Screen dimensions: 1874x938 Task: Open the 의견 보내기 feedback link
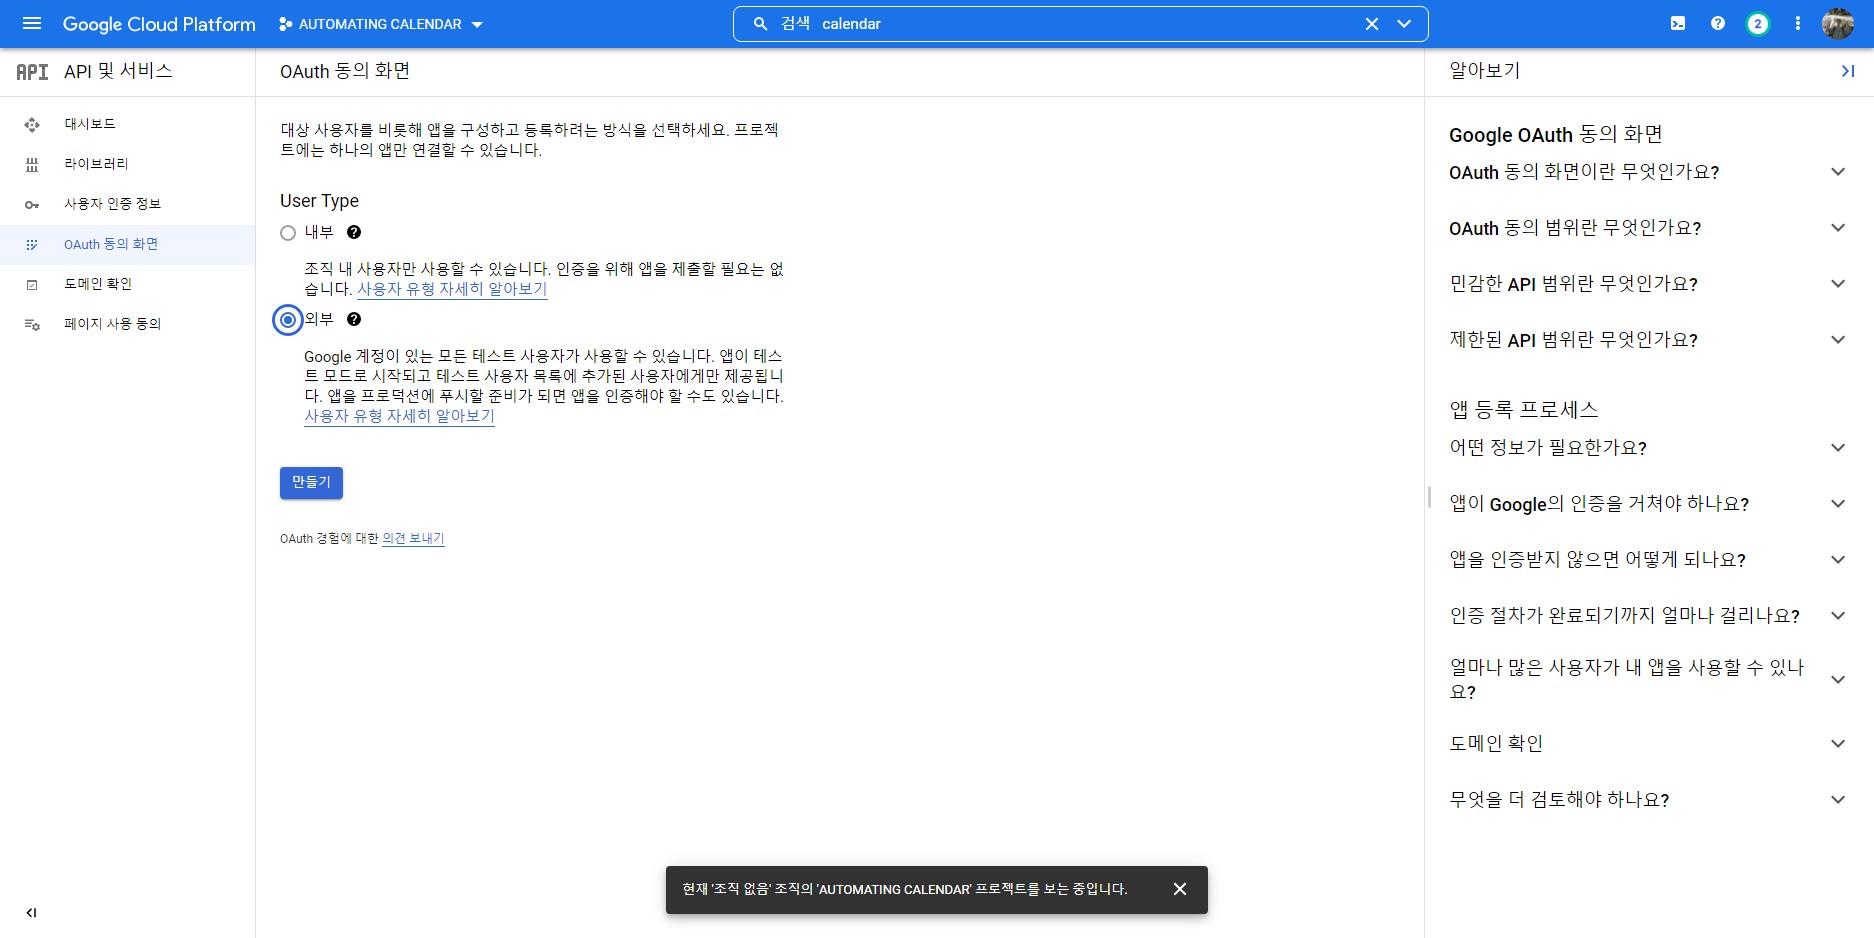[413, 538]
